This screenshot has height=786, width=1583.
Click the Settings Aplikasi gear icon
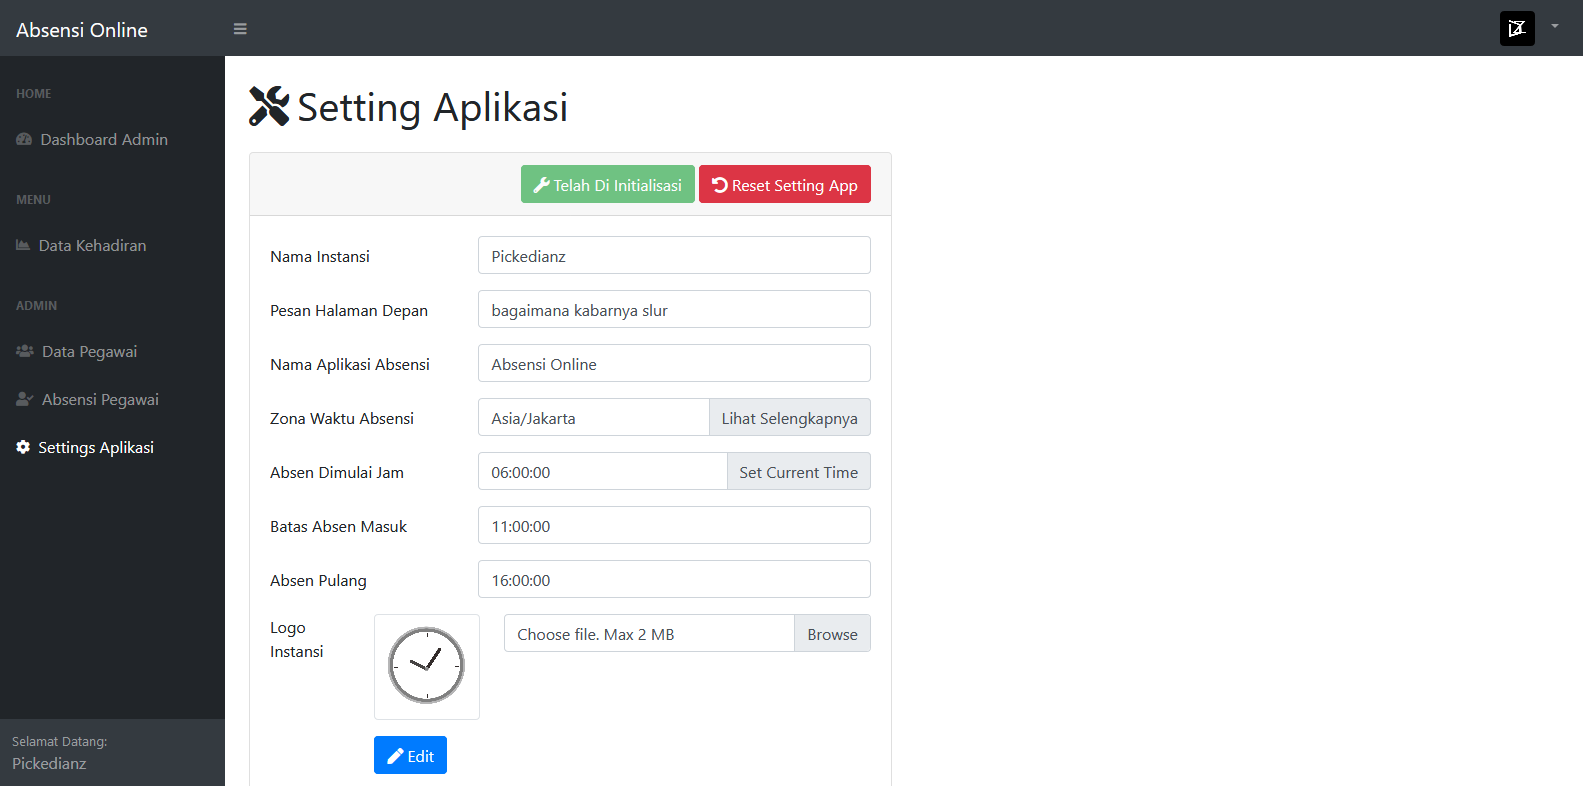point(23,447)
